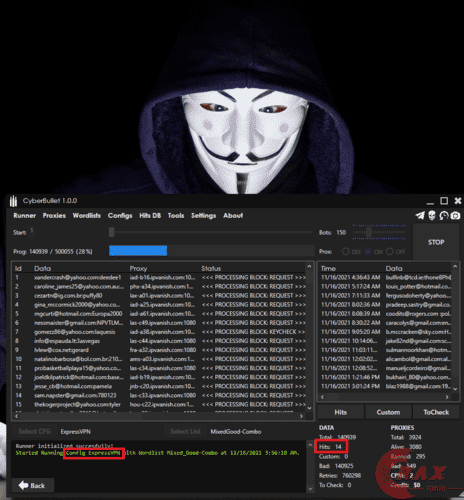464x500 pixels.
Task: Switch to the Custom tab
Action: (388, 412)
